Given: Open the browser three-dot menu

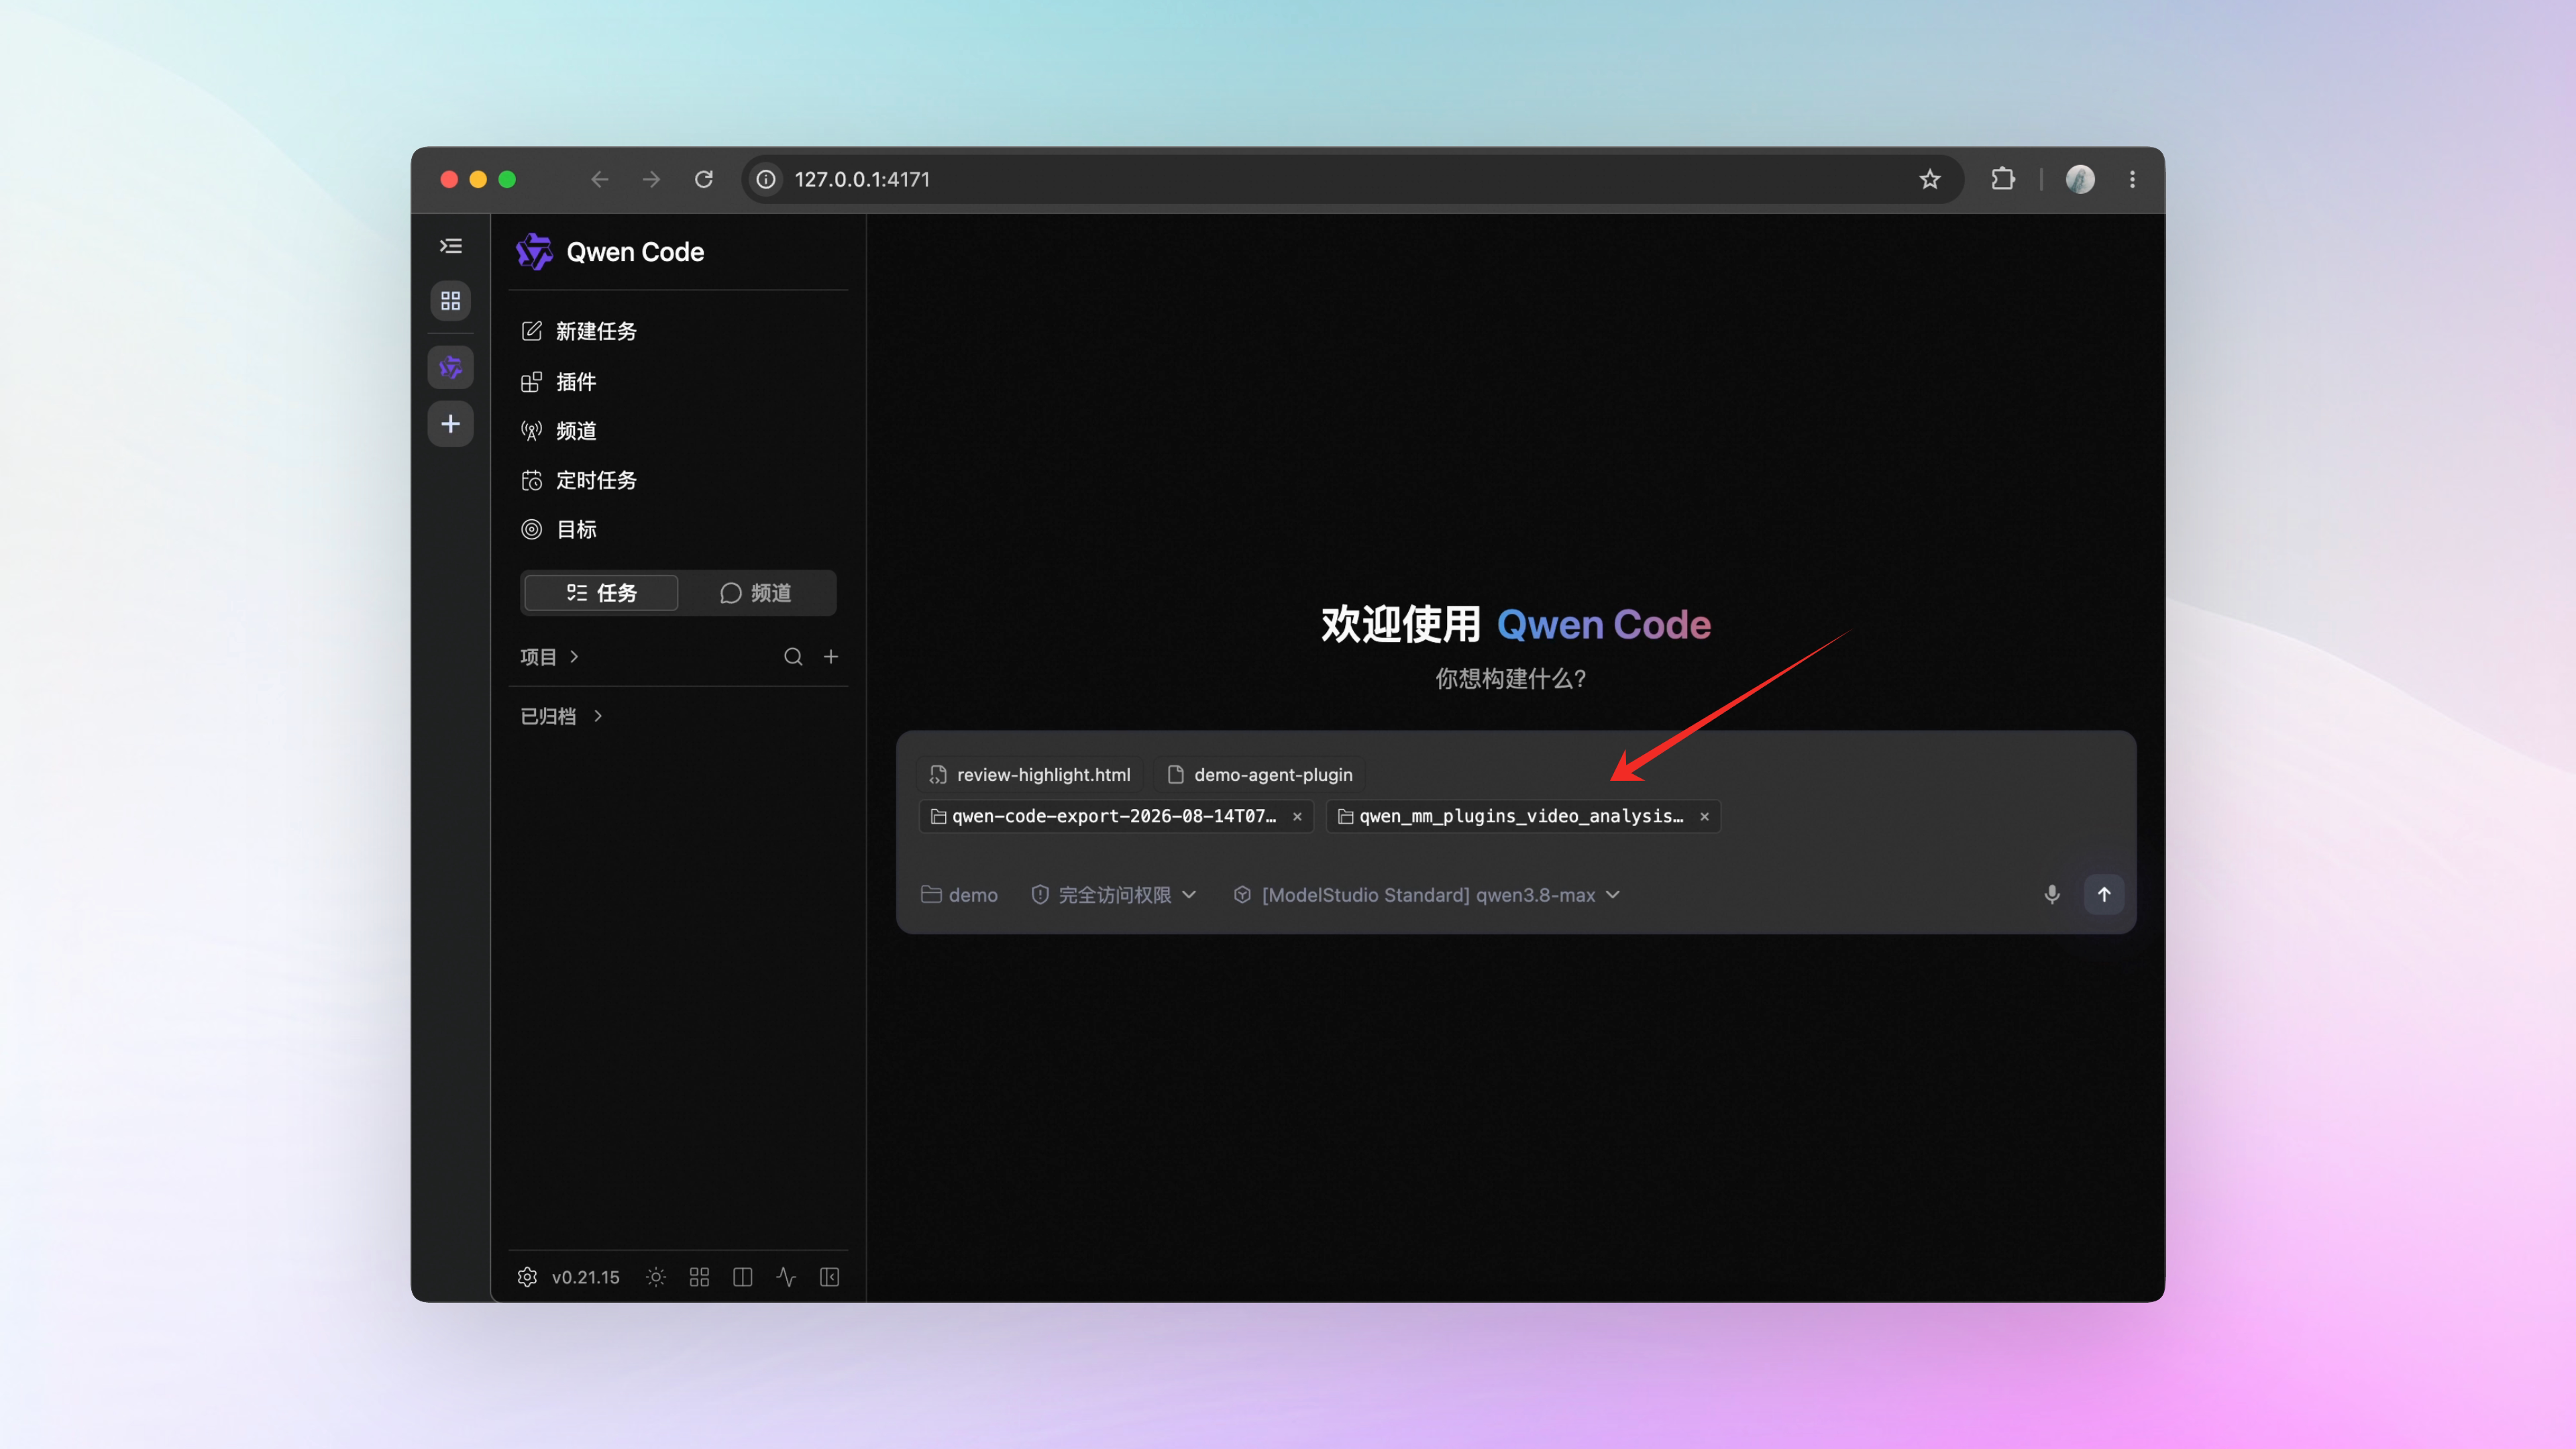Looking at the screenshot, I should pyautogui.click(x=2133, y=179).
